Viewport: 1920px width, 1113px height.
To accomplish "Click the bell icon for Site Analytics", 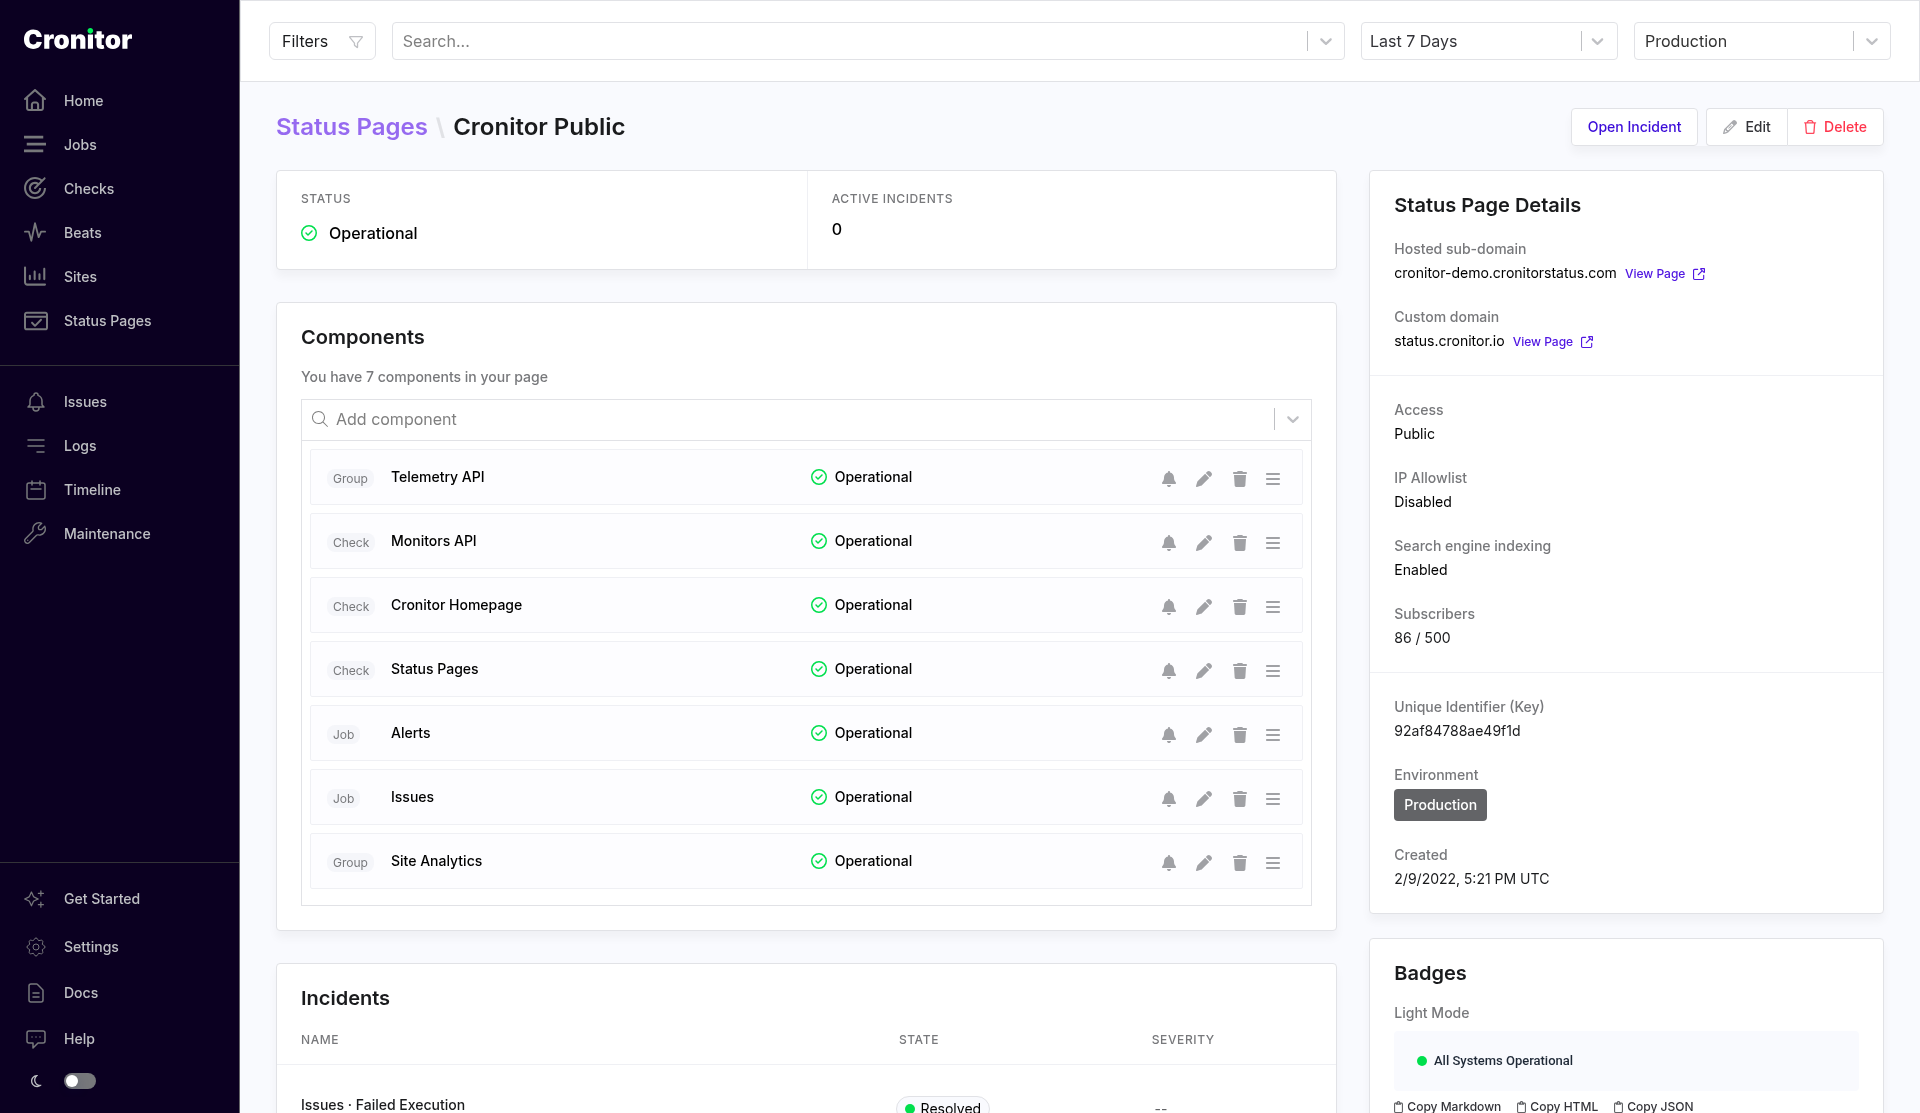I will pyautogui.click(x=1168, y=863).
